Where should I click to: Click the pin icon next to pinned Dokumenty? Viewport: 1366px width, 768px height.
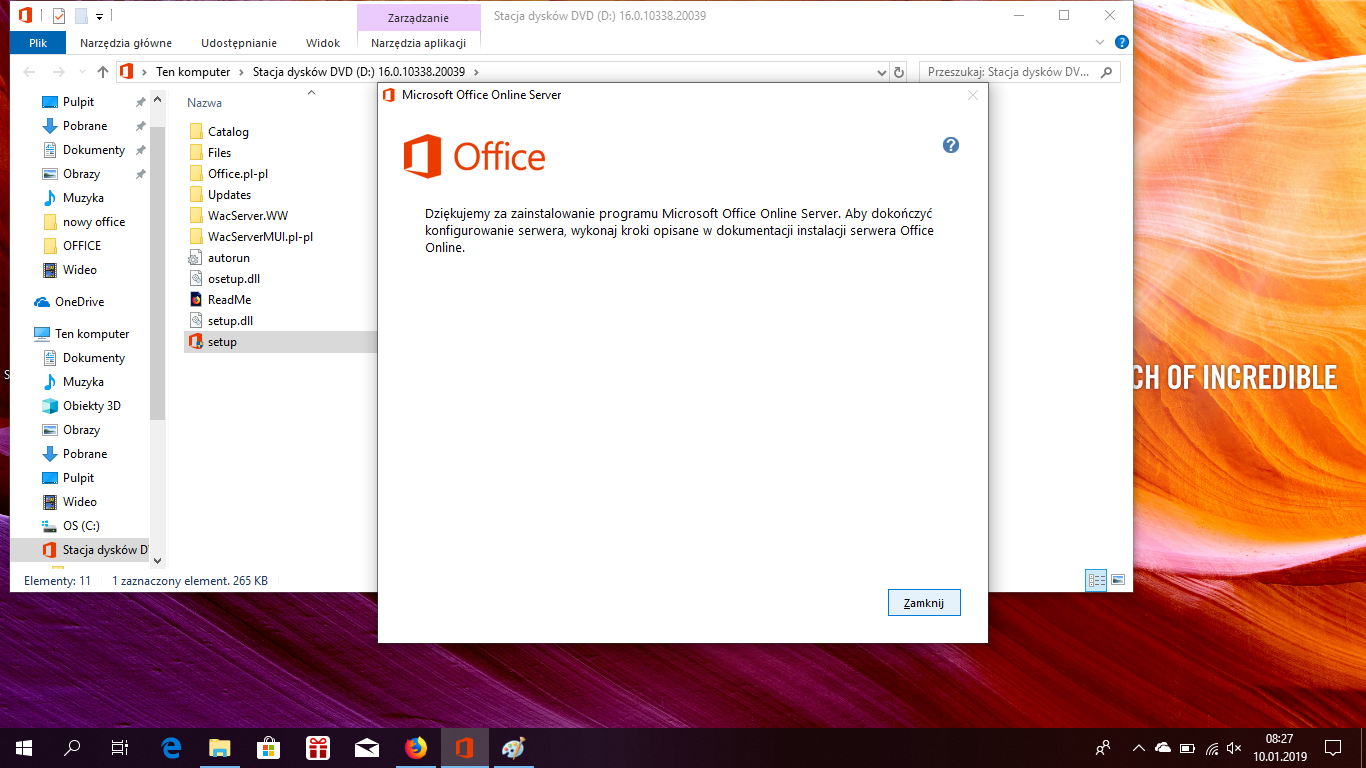(141, 150)
